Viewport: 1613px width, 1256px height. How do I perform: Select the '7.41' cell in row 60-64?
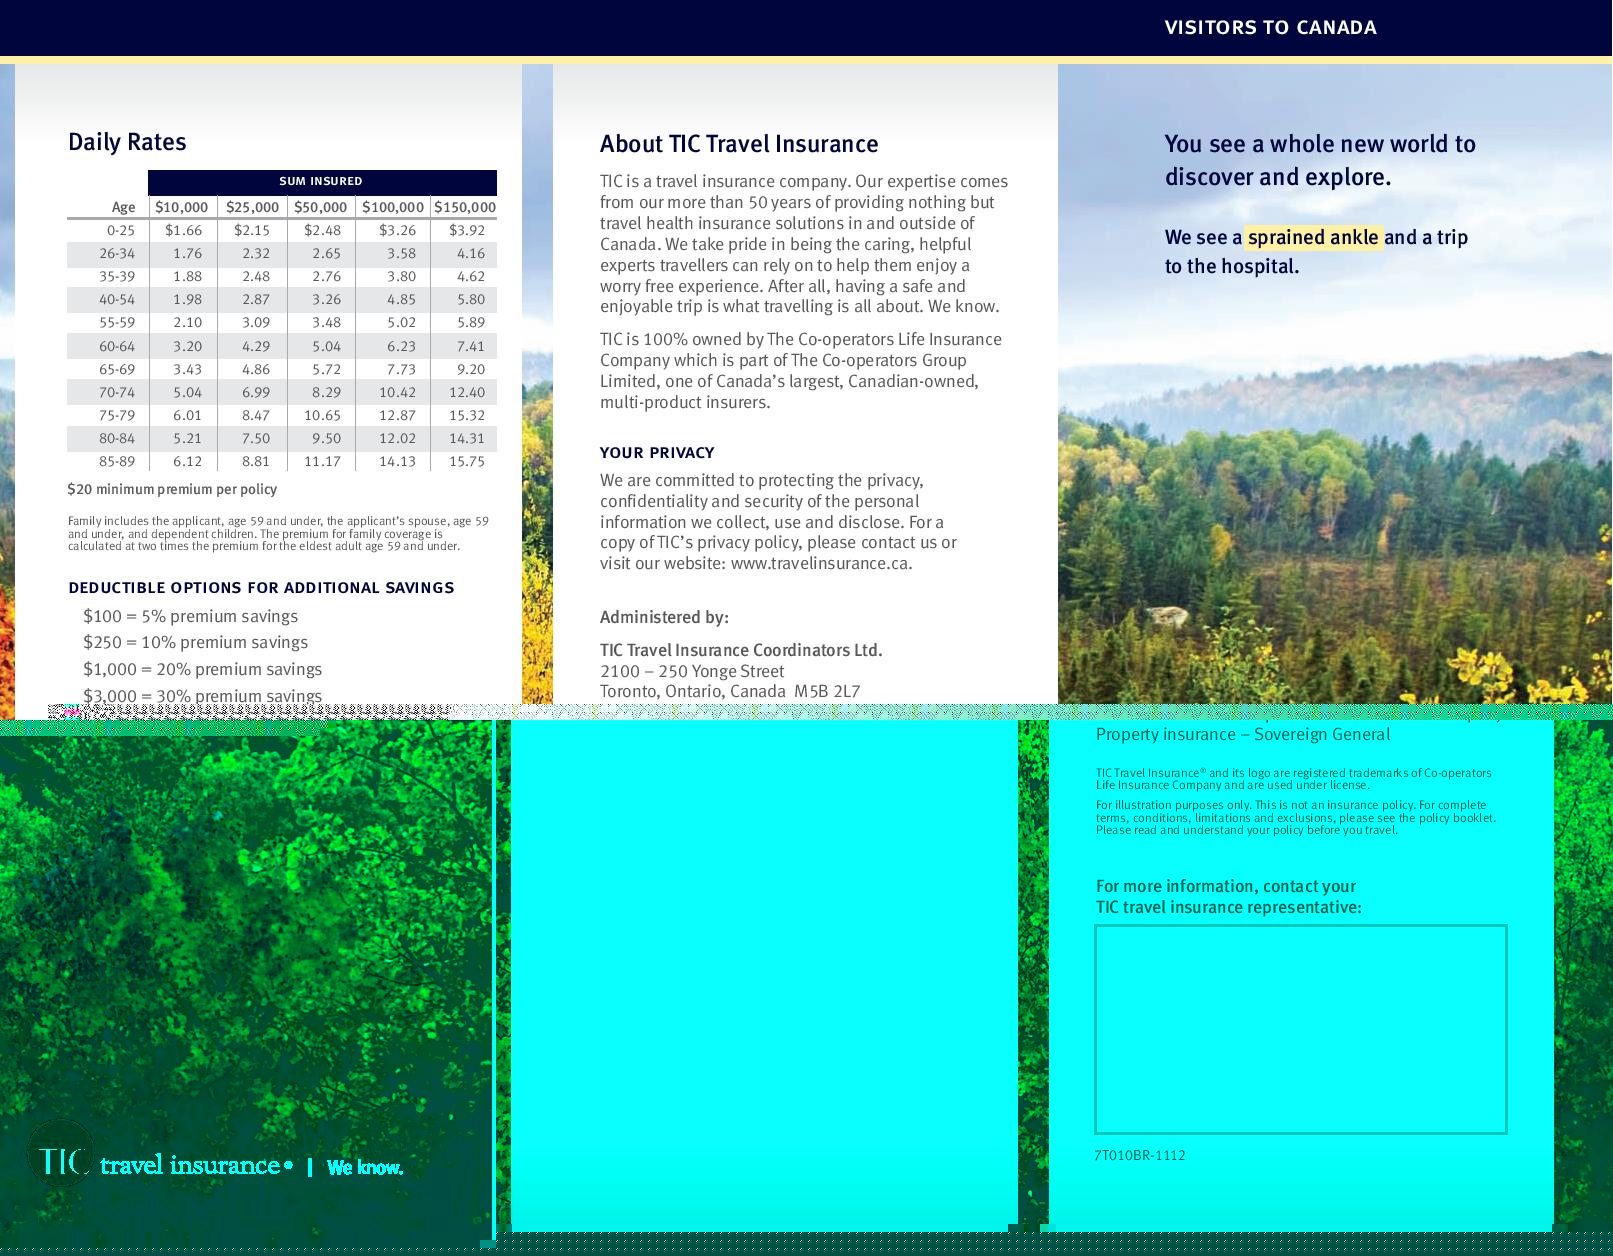pyautogui.click(x=471, y=347)
